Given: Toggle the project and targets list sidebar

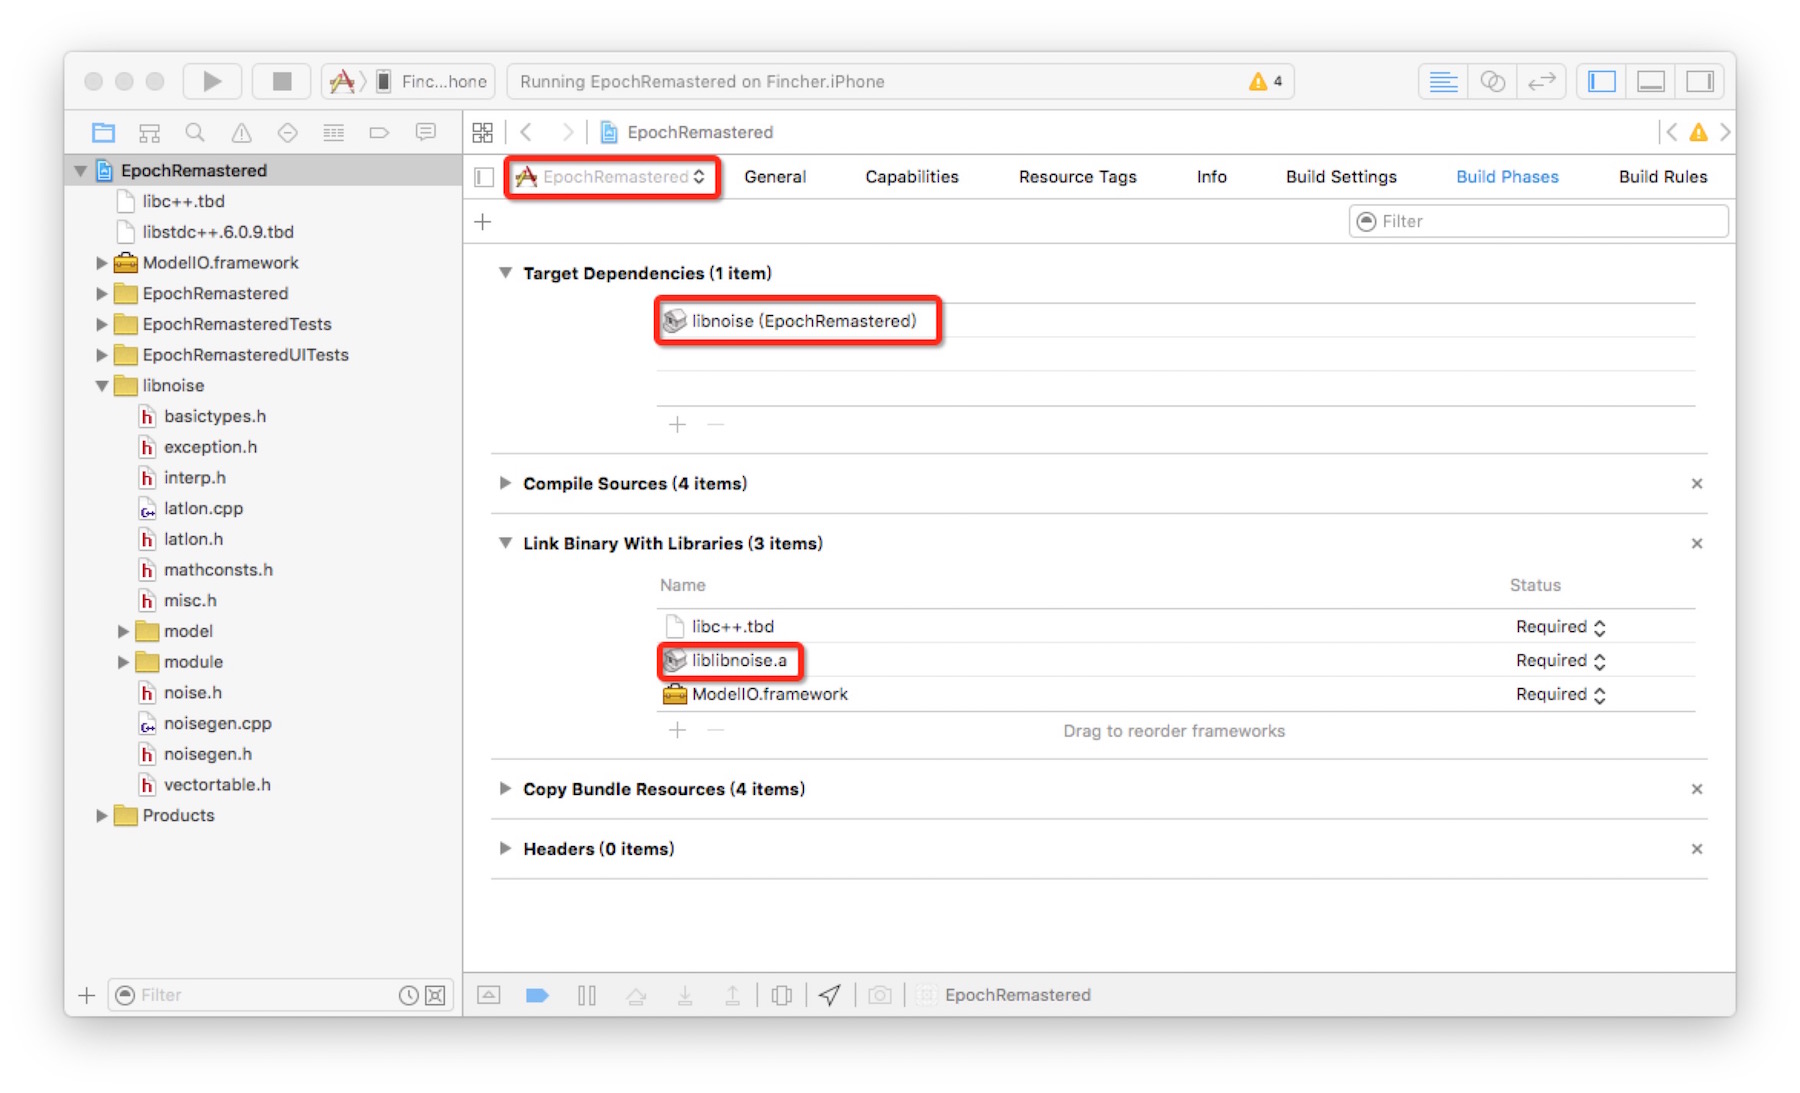Looking at the screenshot, I should click(x=484, y=177).
